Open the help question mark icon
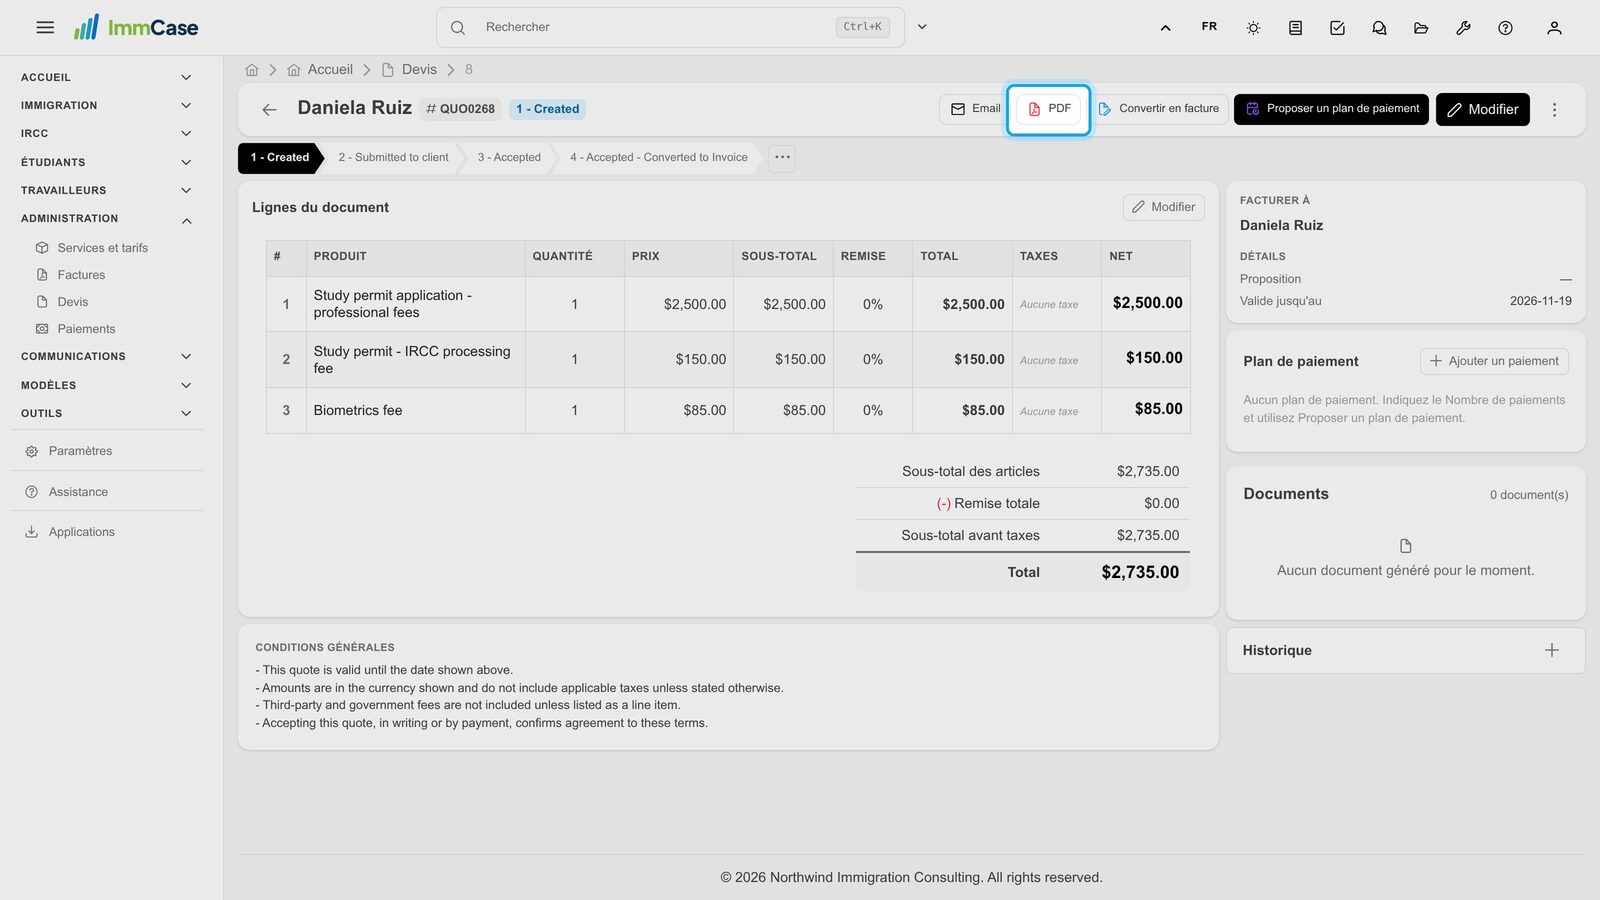 [1505, 28]
